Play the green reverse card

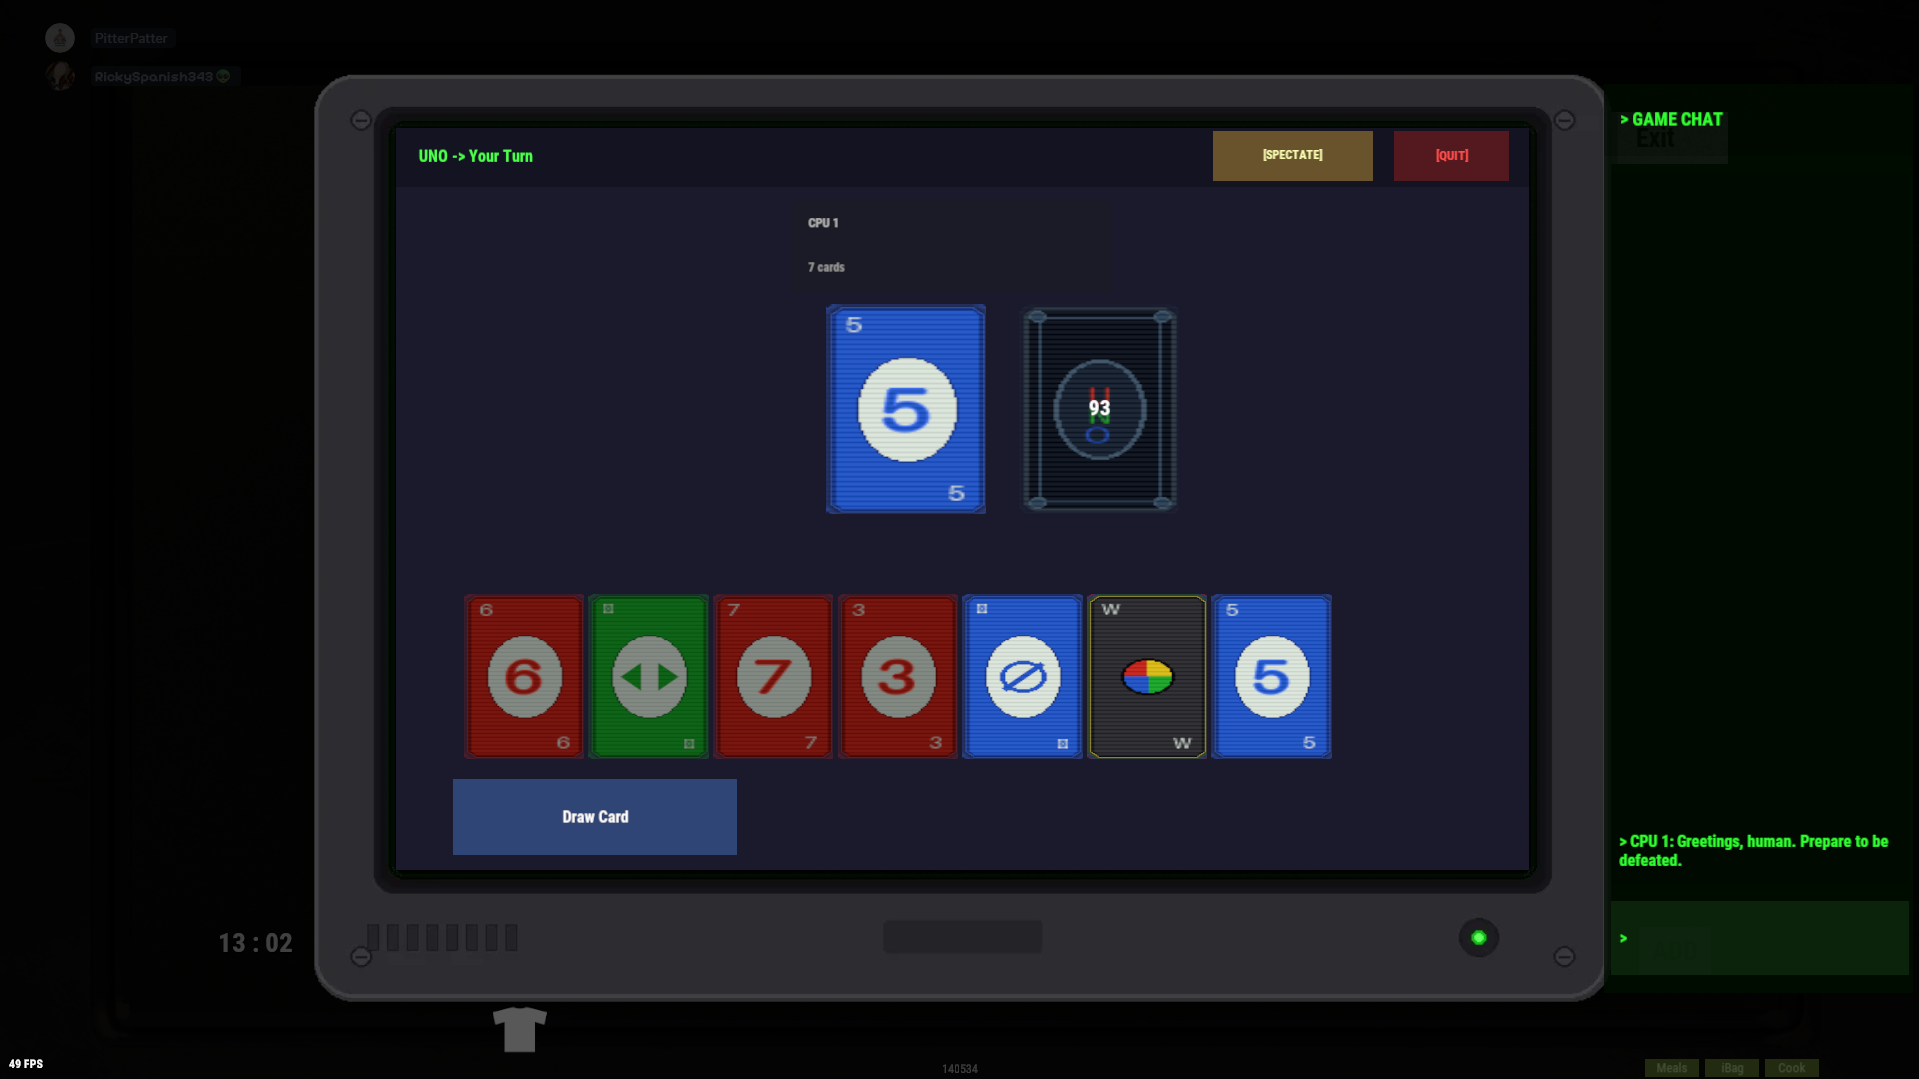click(x=649, y=677)
